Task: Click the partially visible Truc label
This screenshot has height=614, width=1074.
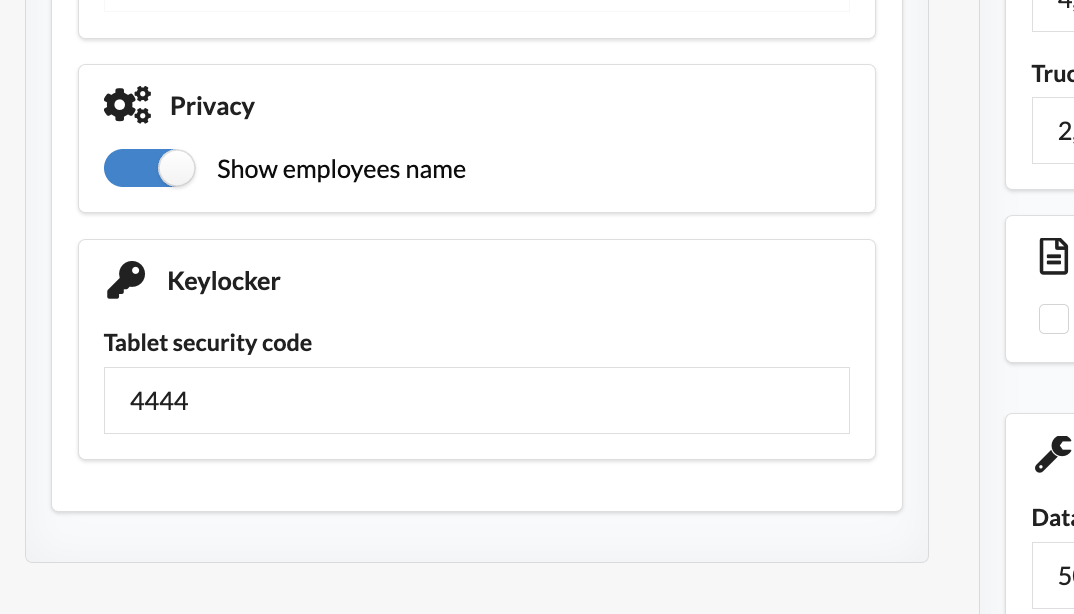Action: click(1053, 73)
